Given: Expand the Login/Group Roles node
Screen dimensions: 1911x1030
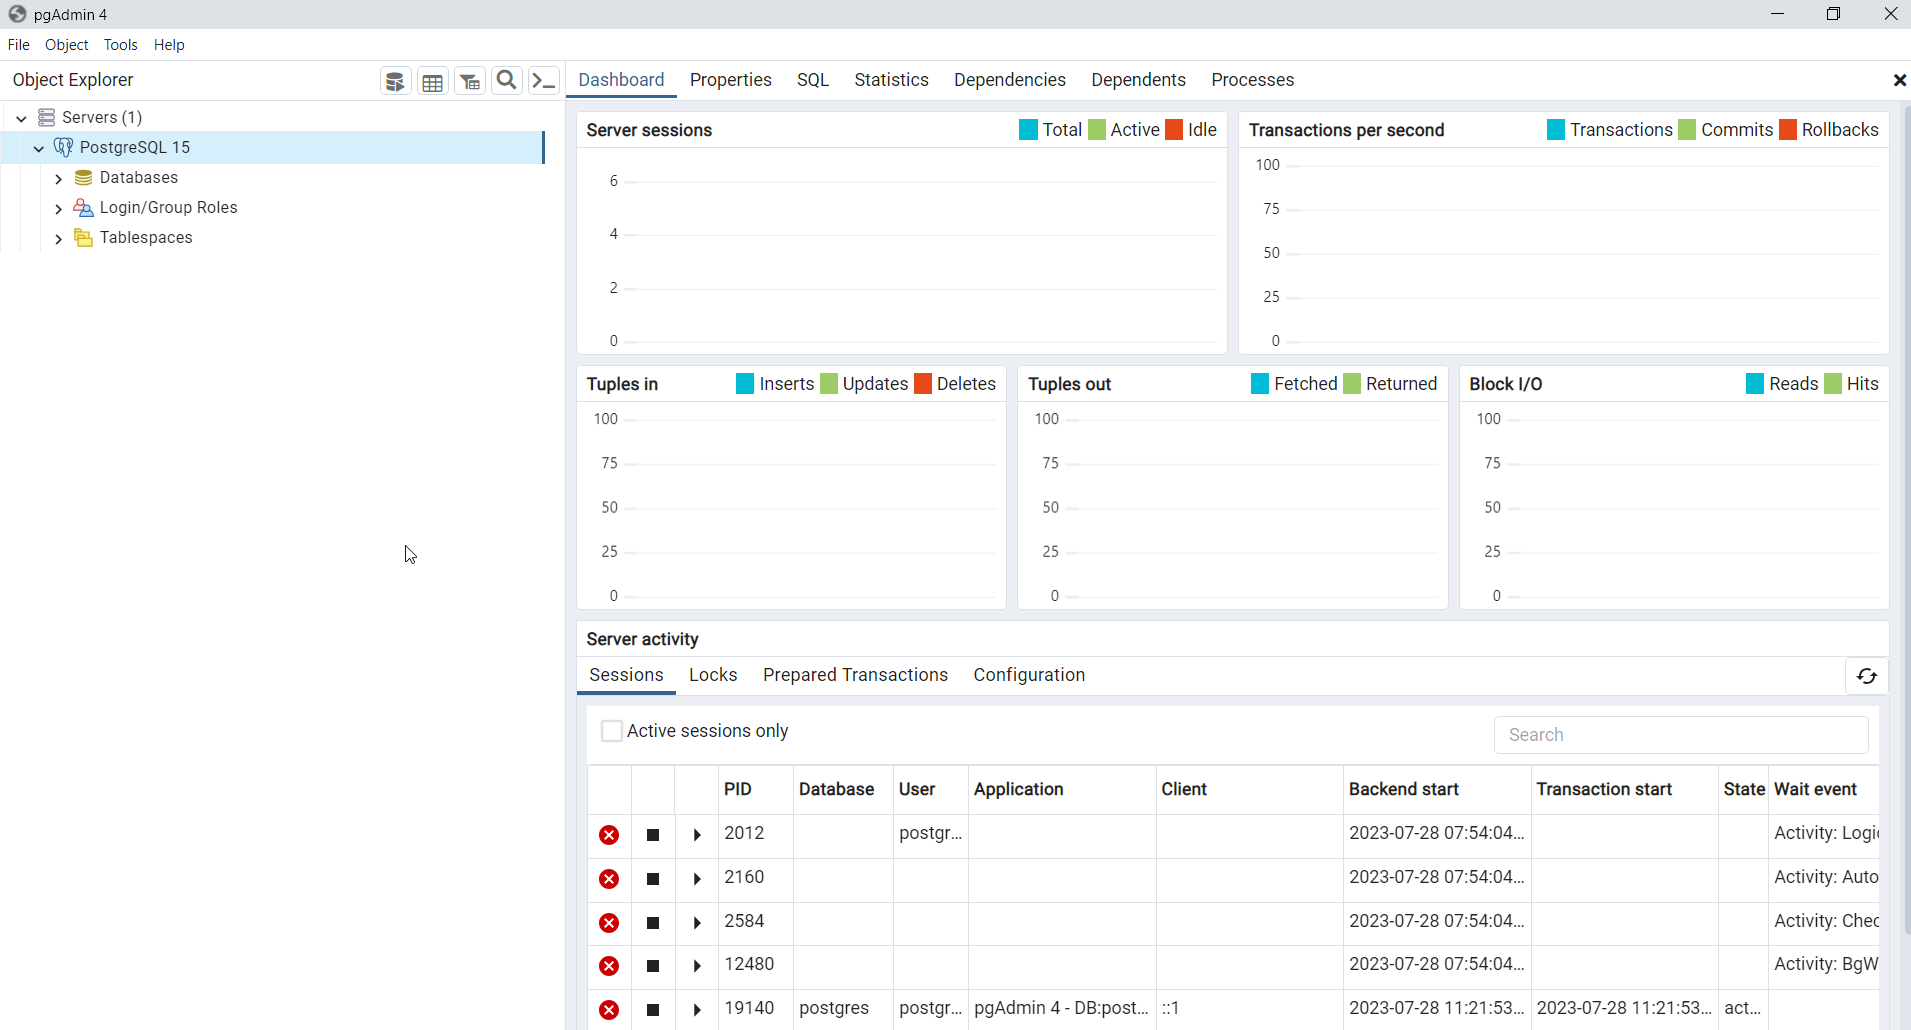Looking at the screenshot, I should (x=59, y=208).
